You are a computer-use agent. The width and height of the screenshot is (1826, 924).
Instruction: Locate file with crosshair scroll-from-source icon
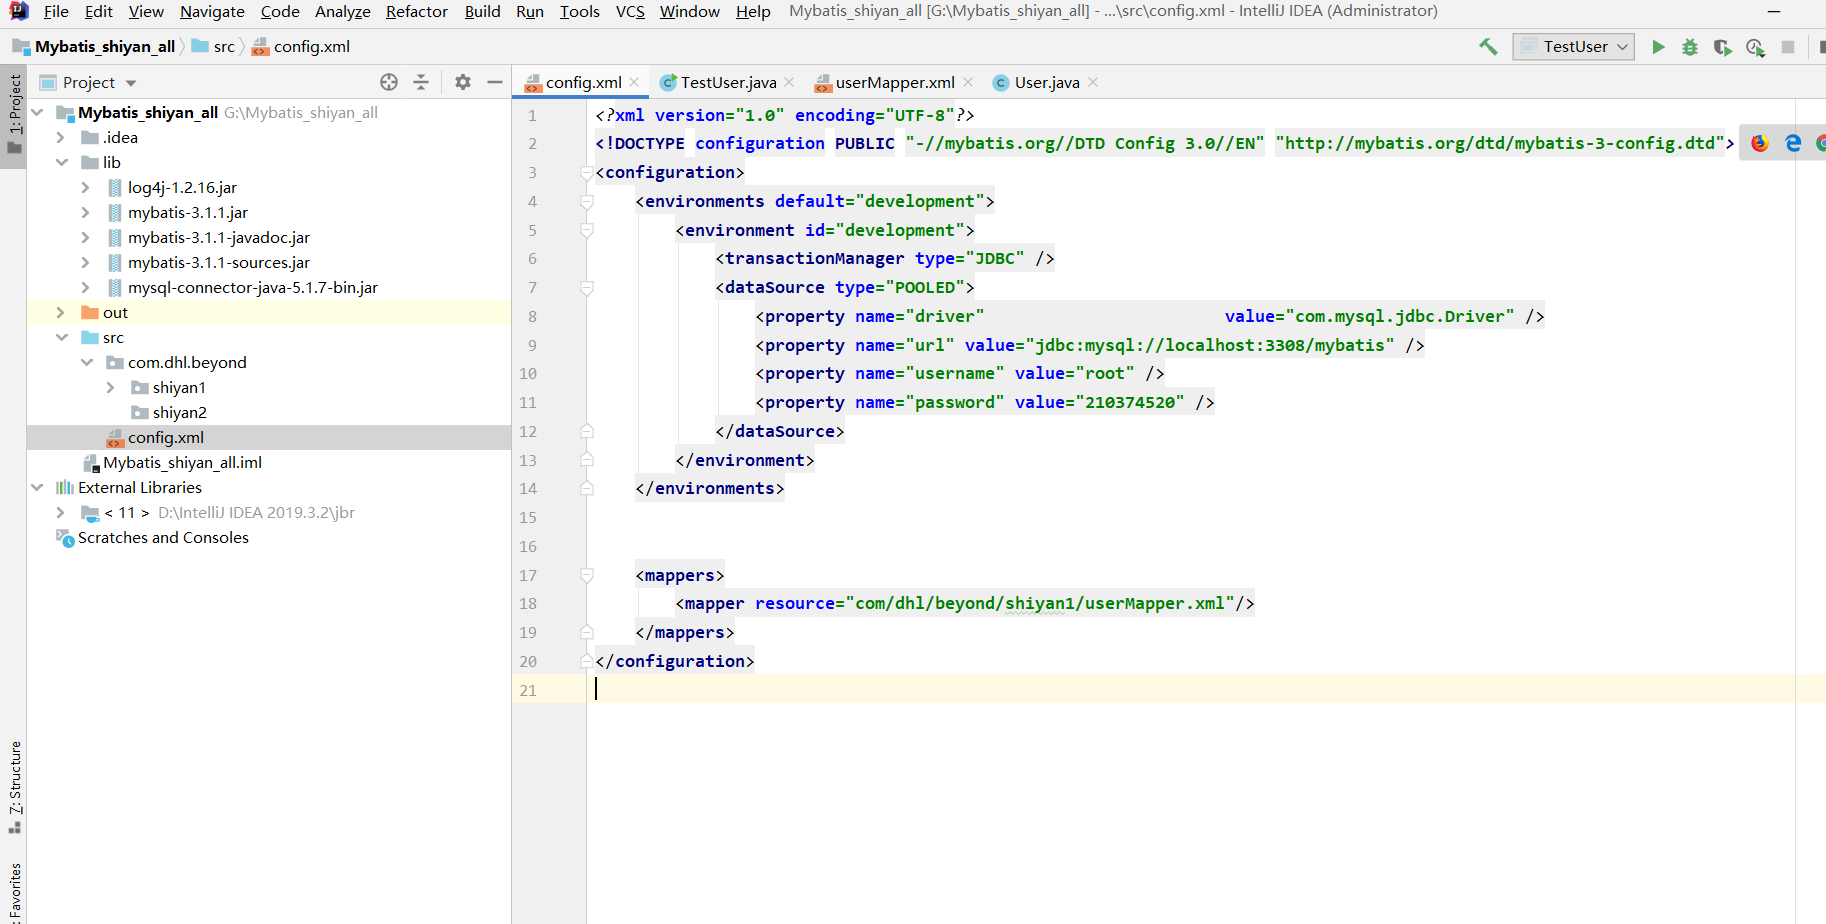coord(389,82)
